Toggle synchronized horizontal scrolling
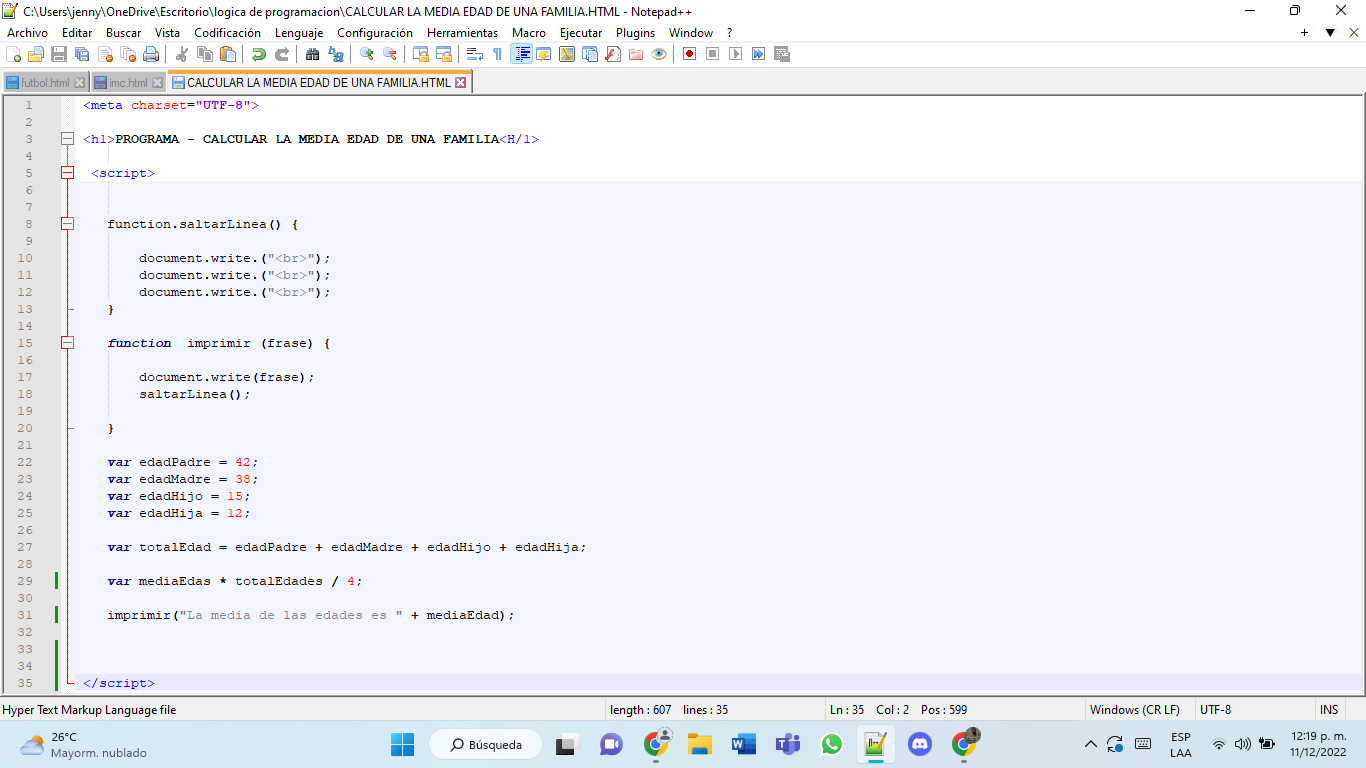This screenshot has height=768, width=1366. (444, 54)
